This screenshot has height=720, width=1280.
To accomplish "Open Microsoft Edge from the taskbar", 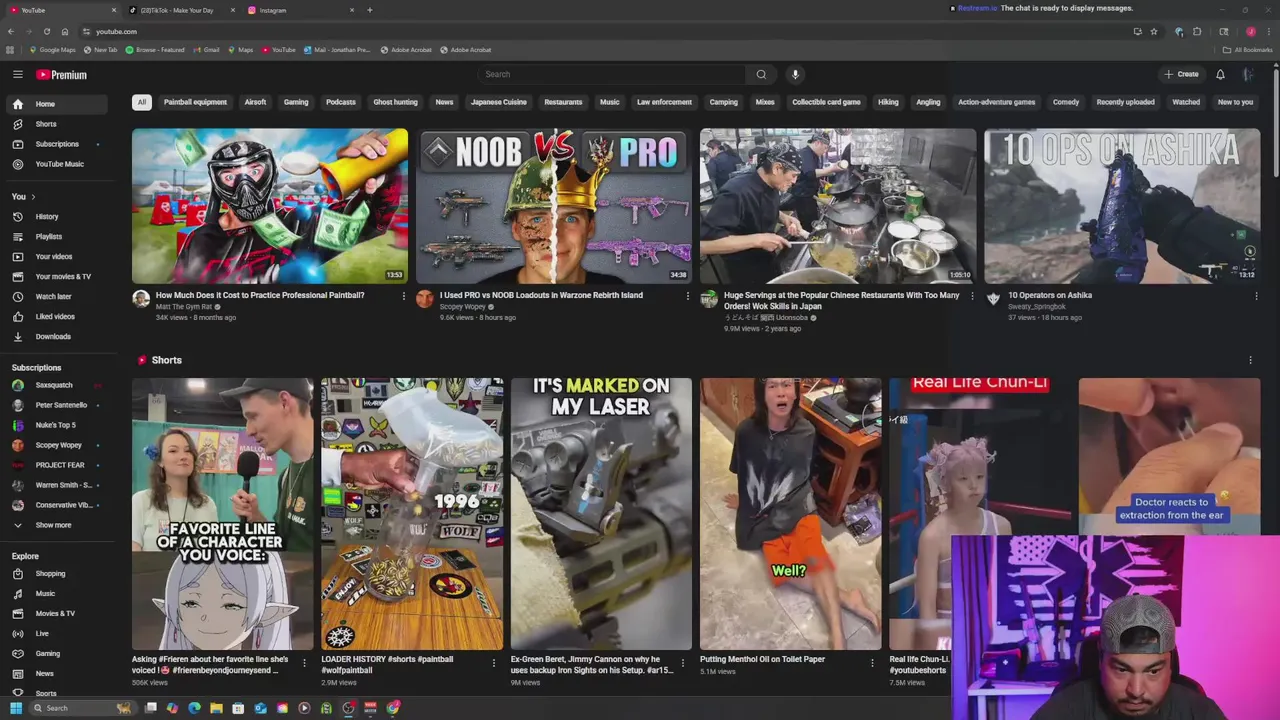I will click(194, 708).
